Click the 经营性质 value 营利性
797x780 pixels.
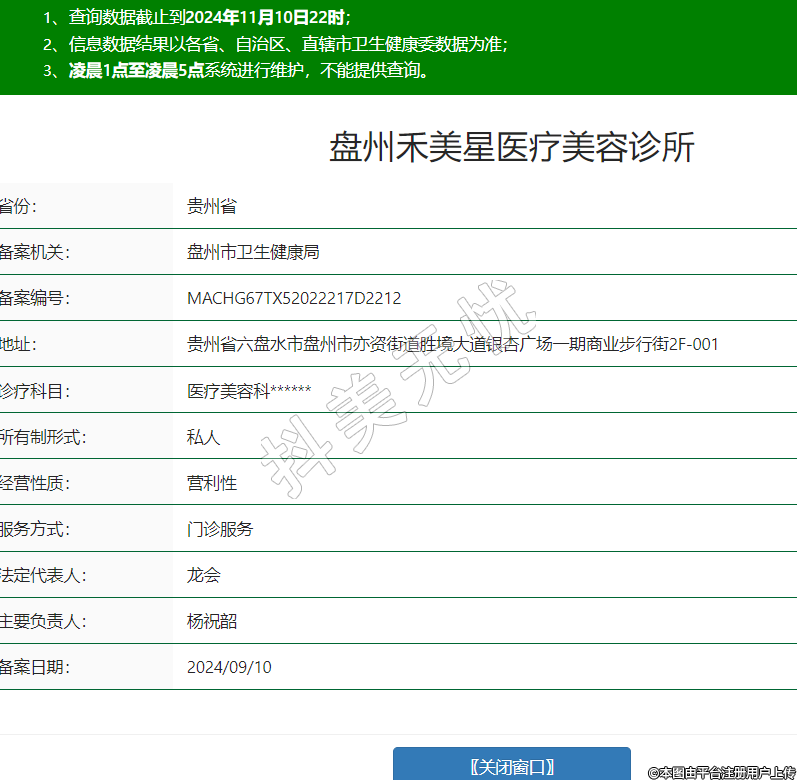click(x=212, y=483)
